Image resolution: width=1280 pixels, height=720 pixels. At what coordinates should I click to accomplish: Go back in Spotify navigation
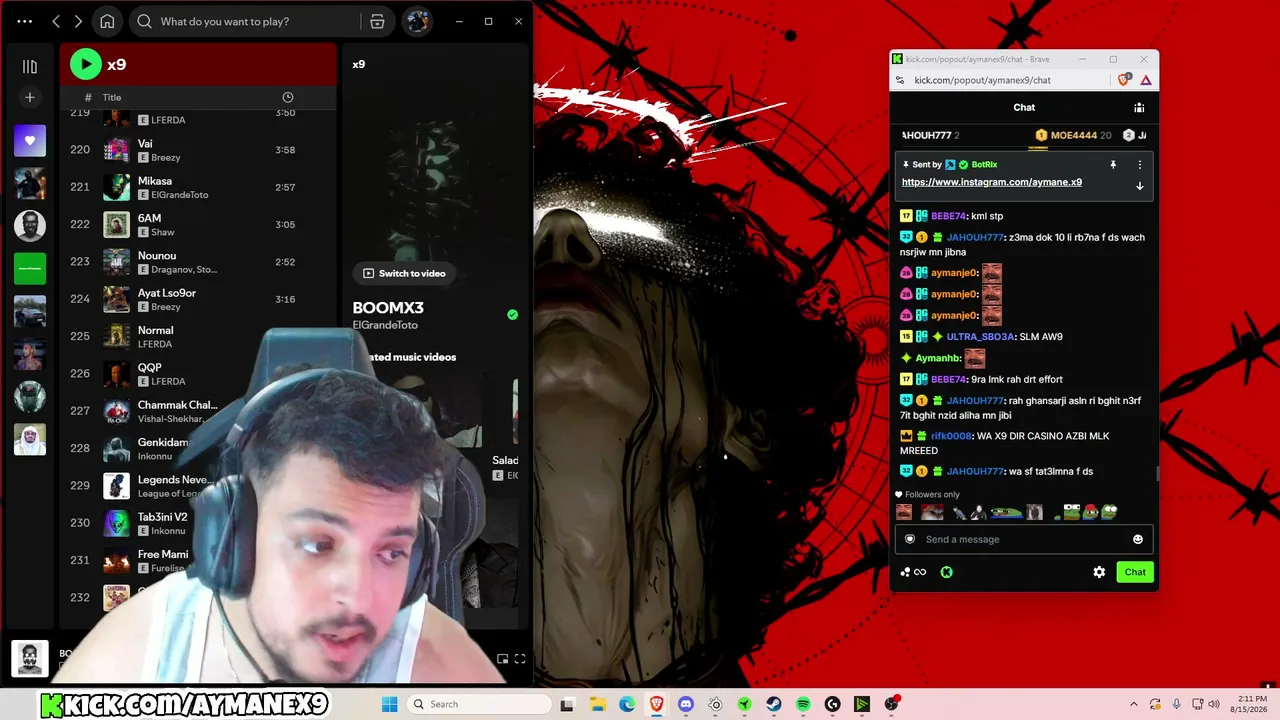coord(56,21)
